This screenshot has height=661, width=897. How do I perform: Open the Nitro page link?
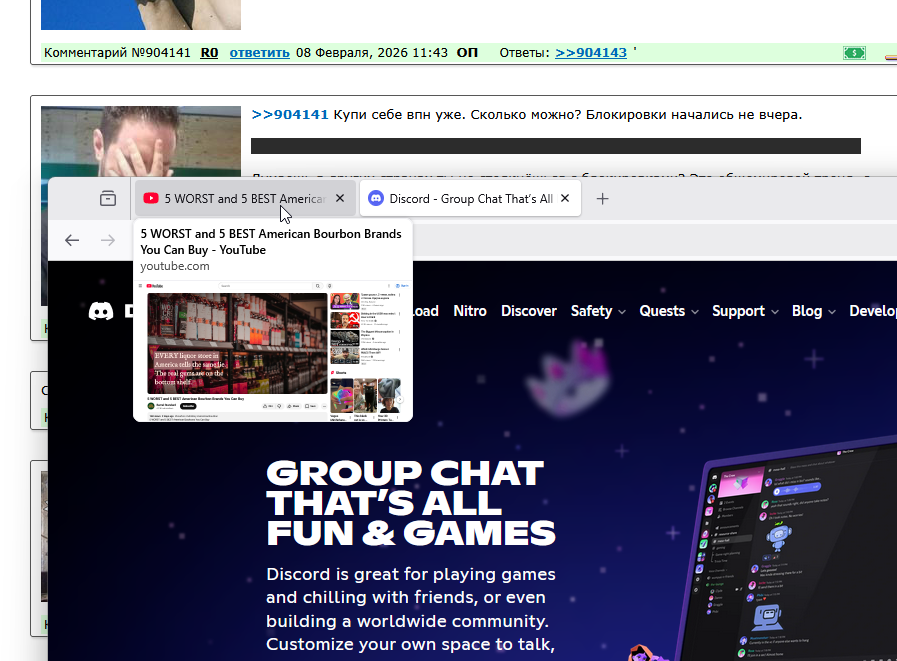470,311
